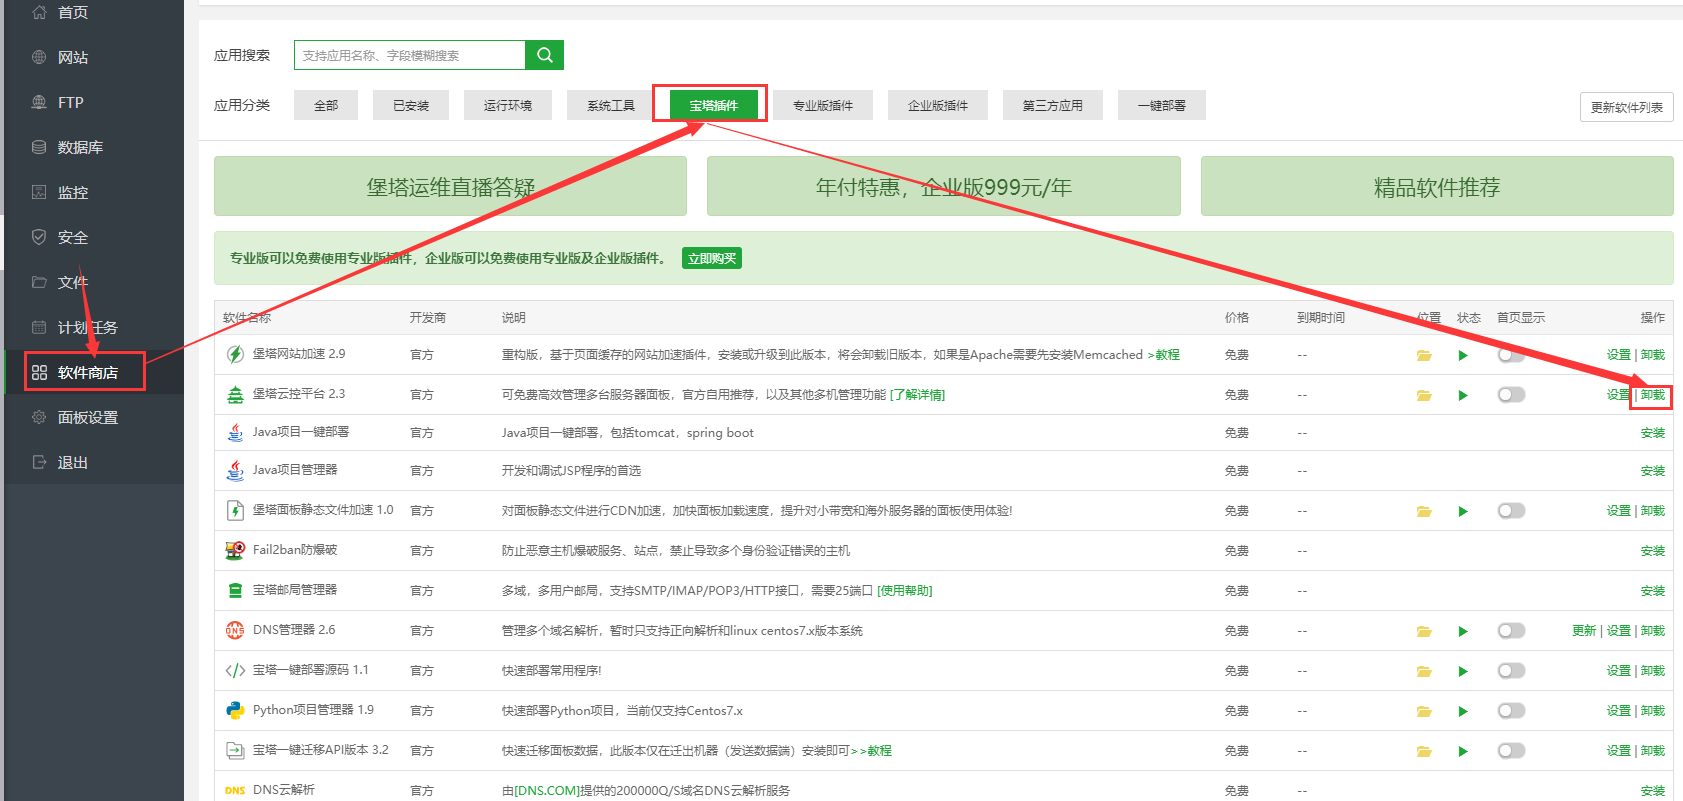Select the 专业版插件 category tab
The height and width of the screenshot is (801, 1683).
point(823,105)
